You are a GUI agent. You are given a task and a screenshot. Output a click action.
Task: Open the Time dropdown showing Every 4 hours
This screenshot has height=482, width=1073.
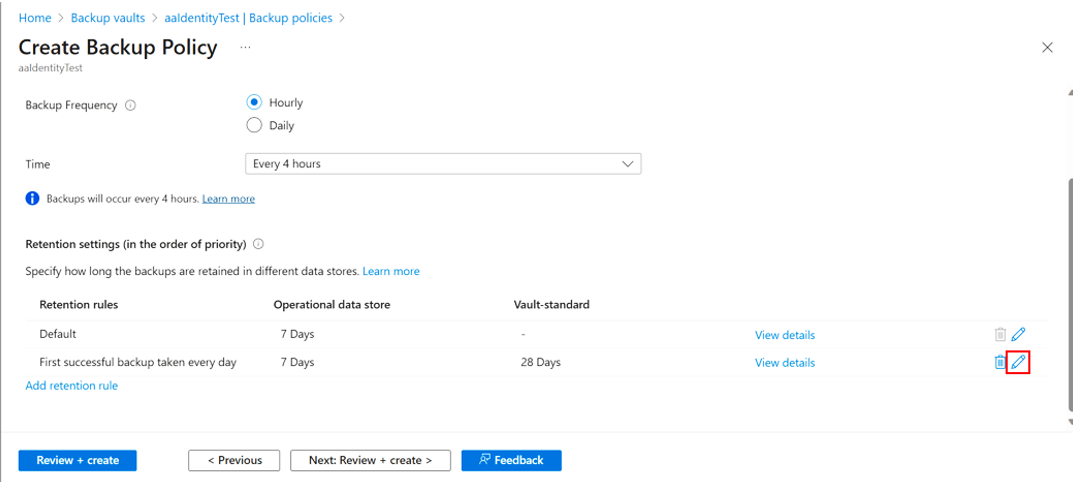443,164
